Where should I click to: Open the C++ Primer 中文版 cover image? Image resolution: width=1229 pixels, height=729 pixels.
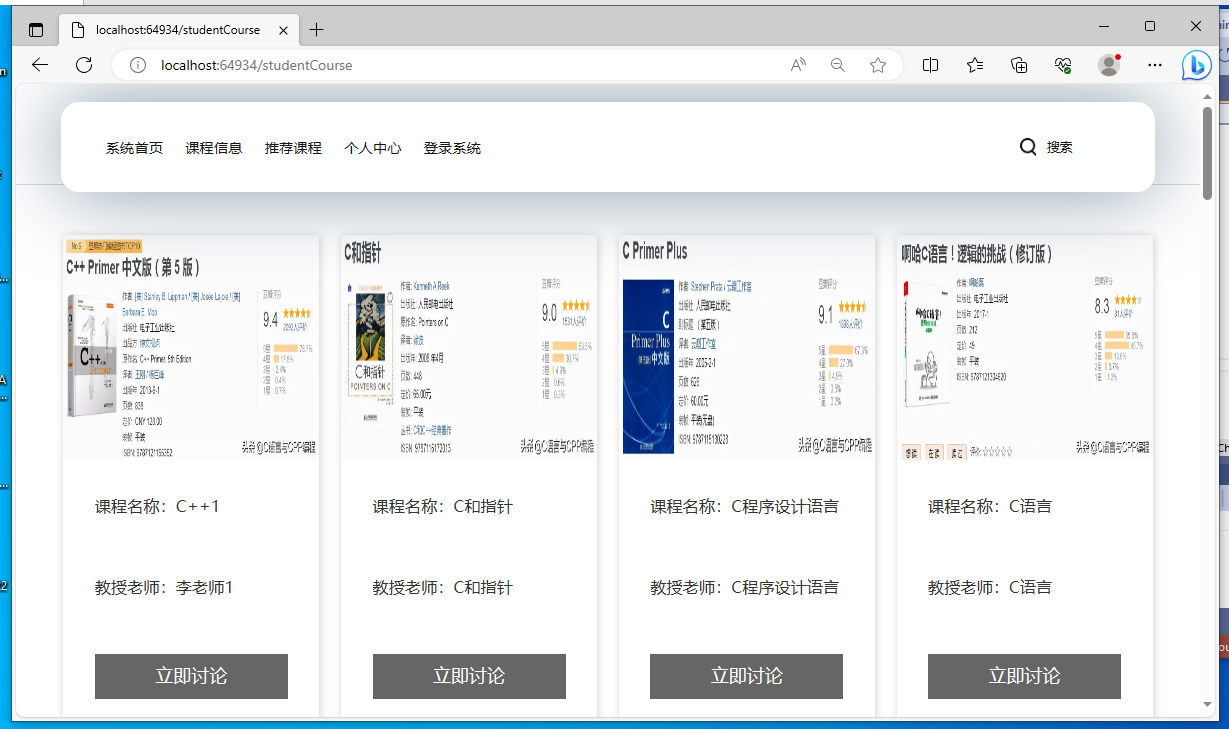[191, 347]
